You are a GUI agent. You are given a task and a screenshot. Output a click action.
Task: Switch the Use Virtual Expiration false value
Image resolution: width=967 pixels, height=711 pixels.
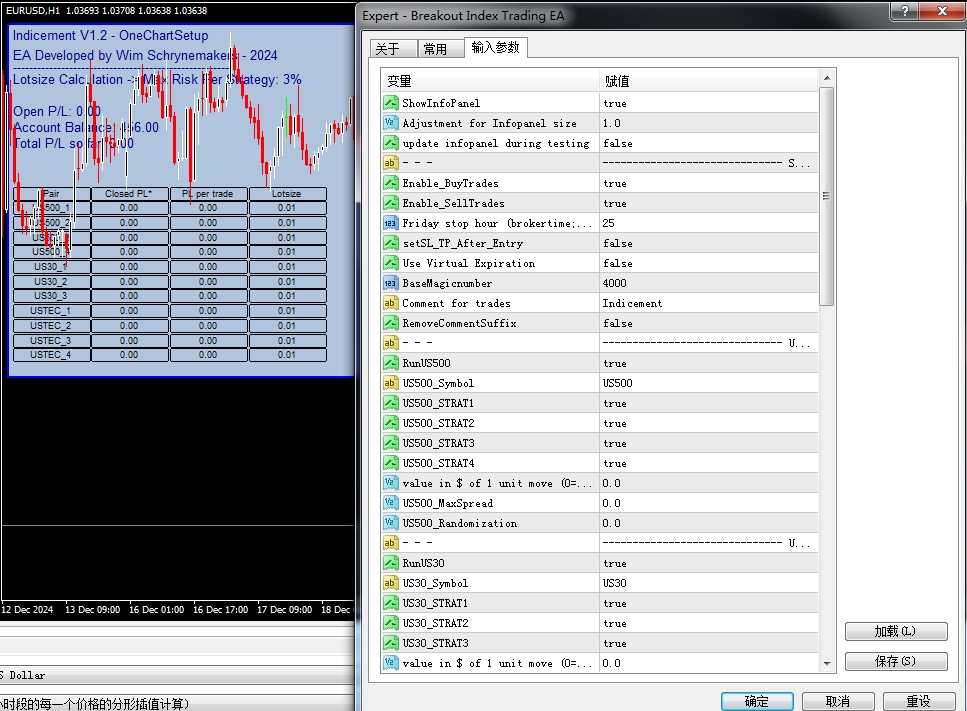(x=707, y=263)
